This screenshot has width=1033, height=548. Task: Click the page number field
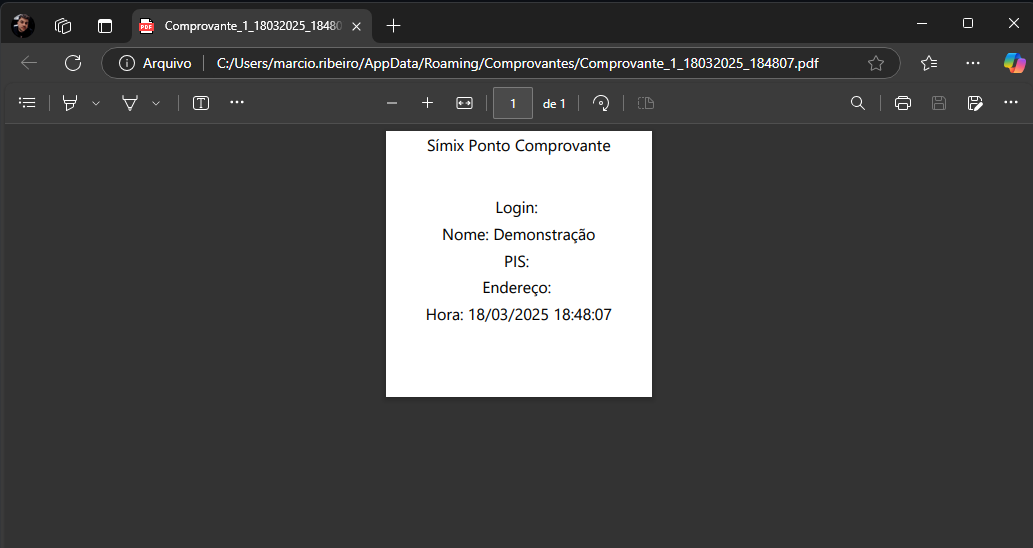[513, 103]
